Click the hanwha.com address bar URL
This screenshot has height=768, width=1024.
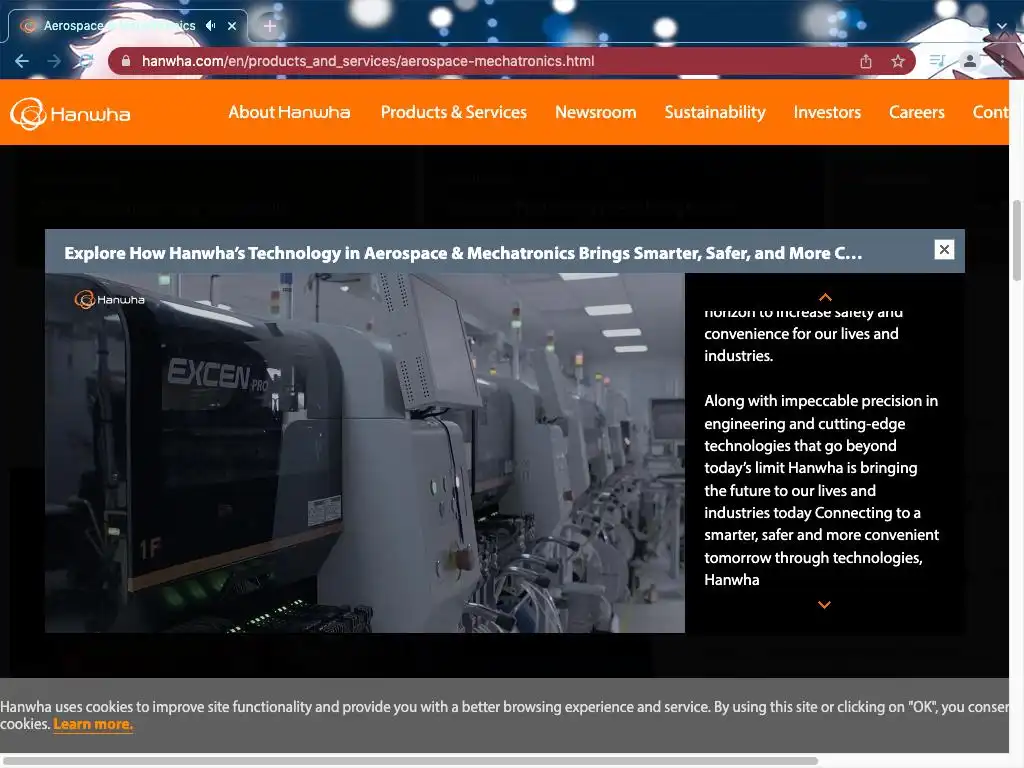point(368,61)
